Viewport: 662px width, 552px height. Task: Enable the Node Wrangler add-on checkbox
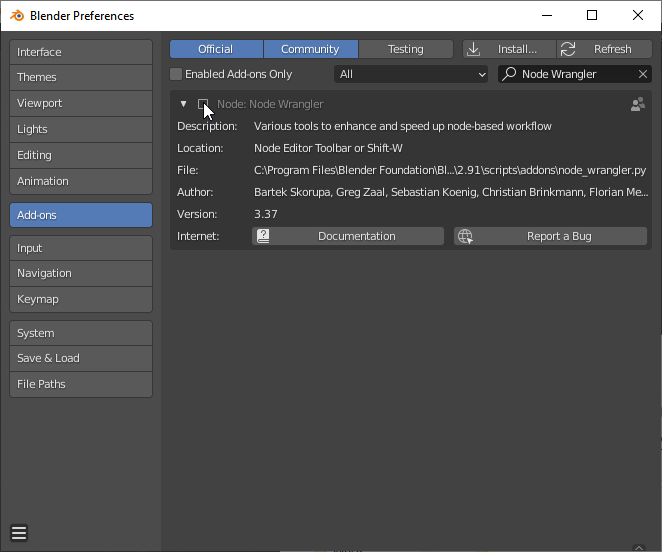203,104
